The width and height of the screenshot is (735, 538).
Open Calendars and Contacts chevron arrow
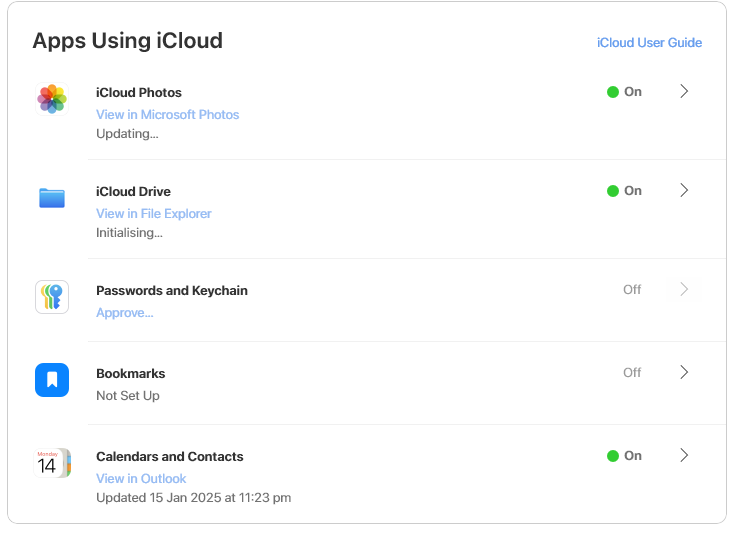(x=684, y=455)
